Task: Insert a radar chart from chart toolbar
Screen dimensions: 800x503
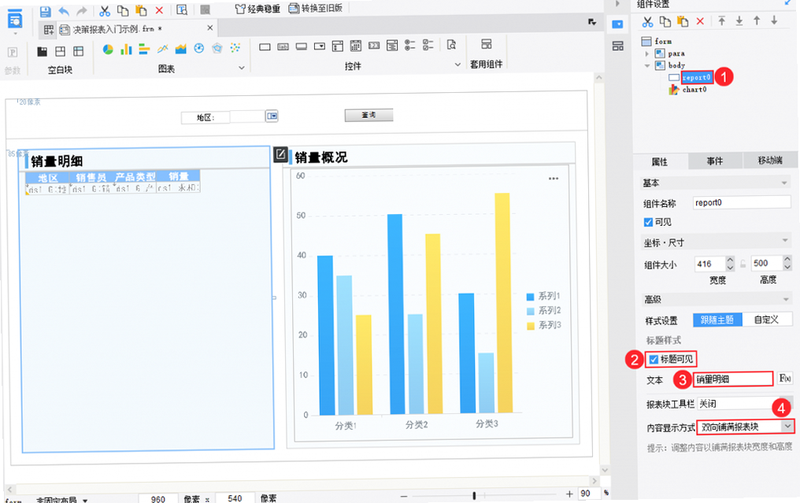Action: coord(217,48)
